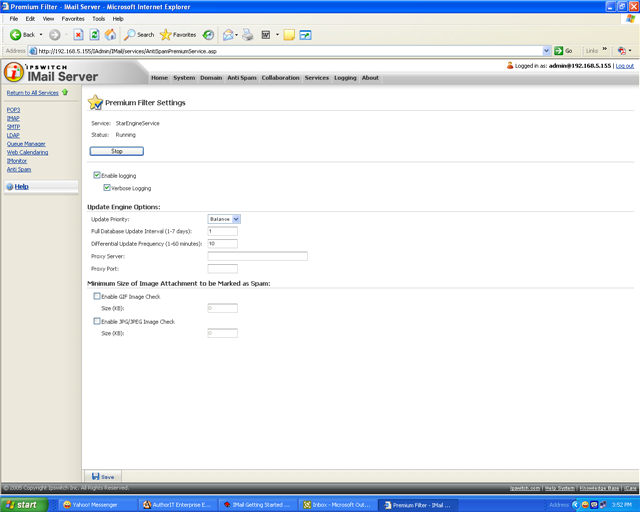
Task: Stop page loading with the red X icon
Action: (78, 35)
